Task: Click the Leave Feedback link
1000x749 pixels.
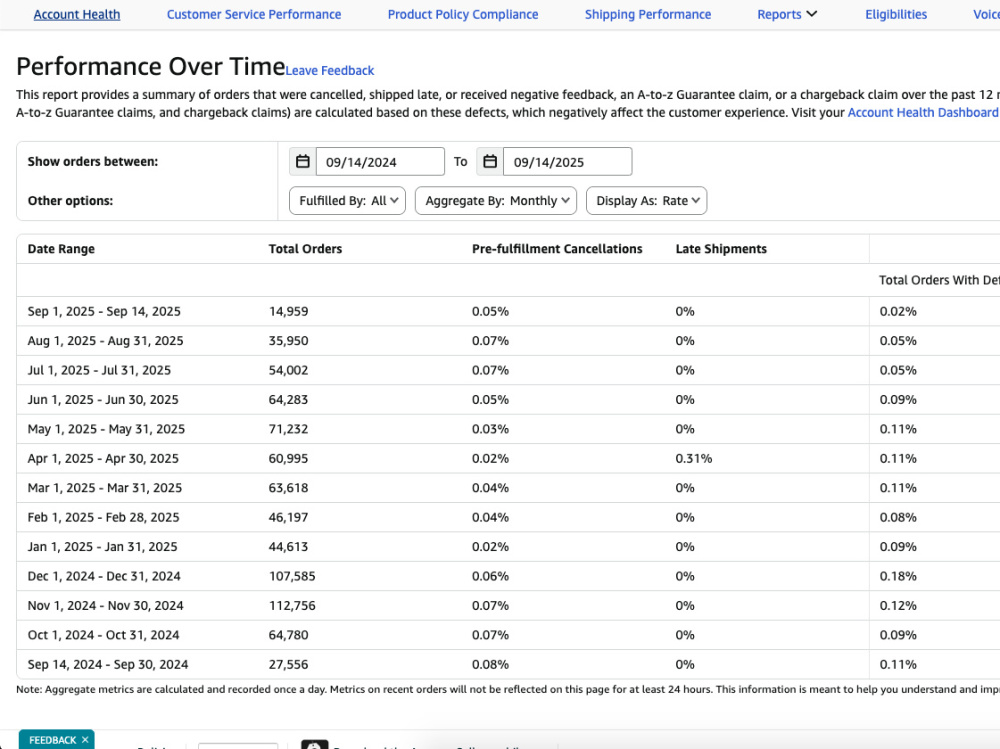Action: pos(330,70)
